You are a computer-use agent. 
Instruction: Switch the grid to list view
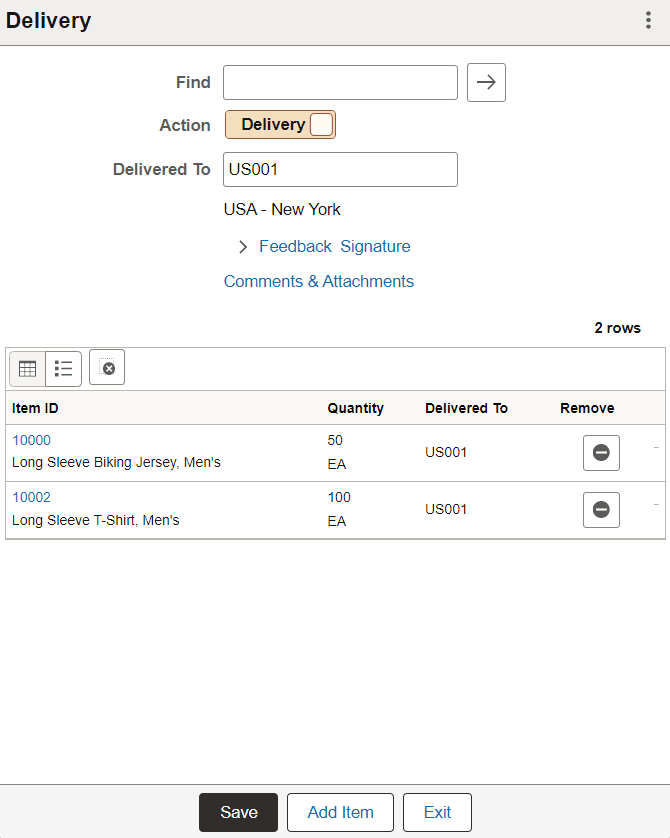click(63, 368)
